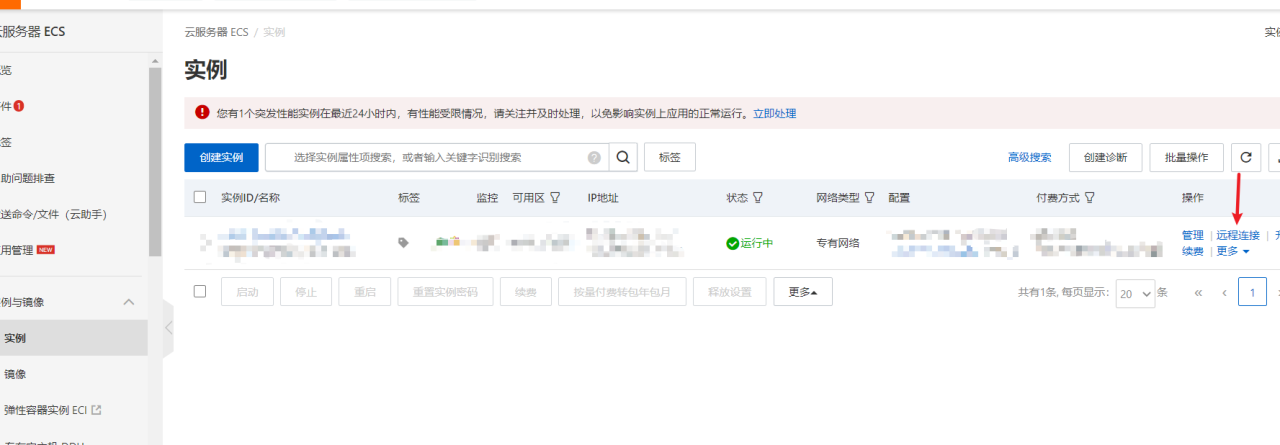Image resolution: width=1280 pixels, height=445 pixels.
Task: Click the 专有网络 cell in the instance row
Action: pyautogui.click(x=838, y=243)
